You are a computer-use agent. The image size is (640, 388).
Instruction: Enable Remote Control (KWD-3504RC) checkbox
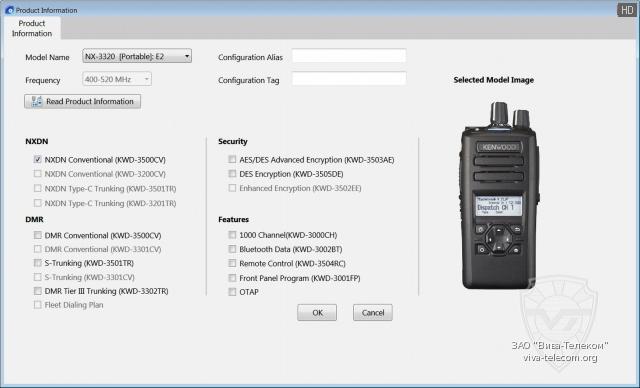coord(232,263)
